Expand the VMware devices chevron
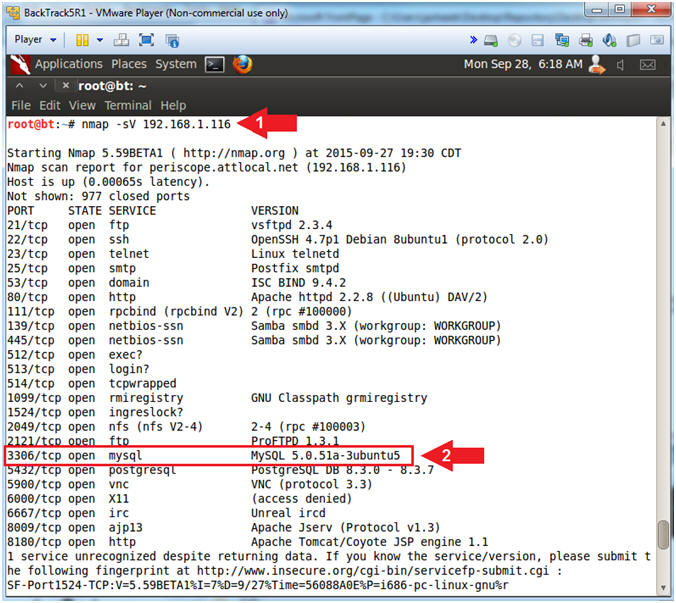The image size is (676, 603). tap(473, 40)
